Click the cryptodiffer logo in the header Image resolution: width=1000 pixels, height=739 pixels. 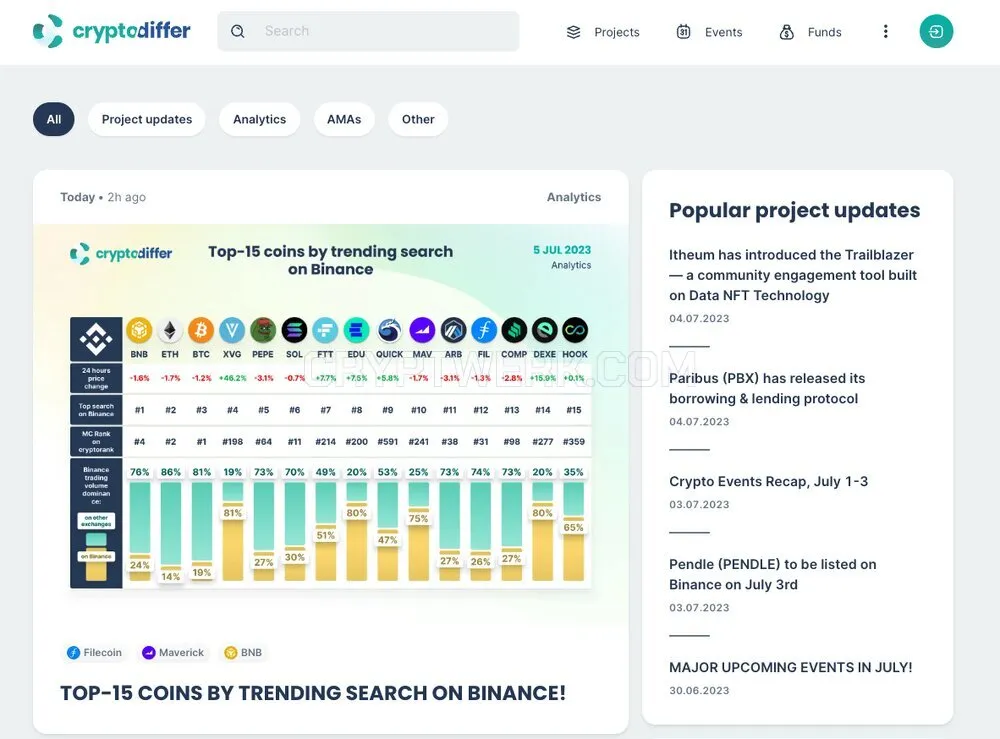click(x=112, y=31)
